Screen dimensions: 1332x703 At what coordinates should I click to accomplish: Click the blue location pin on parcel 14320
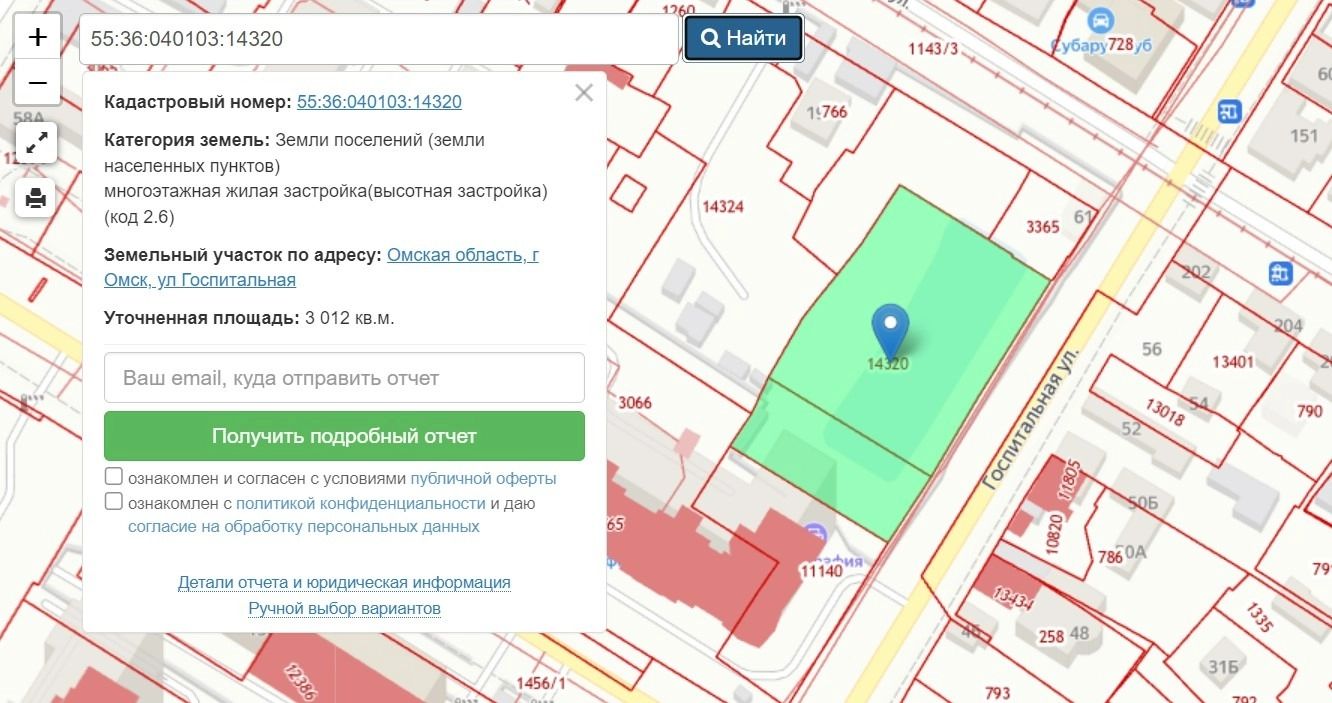[x=890, y=331]
